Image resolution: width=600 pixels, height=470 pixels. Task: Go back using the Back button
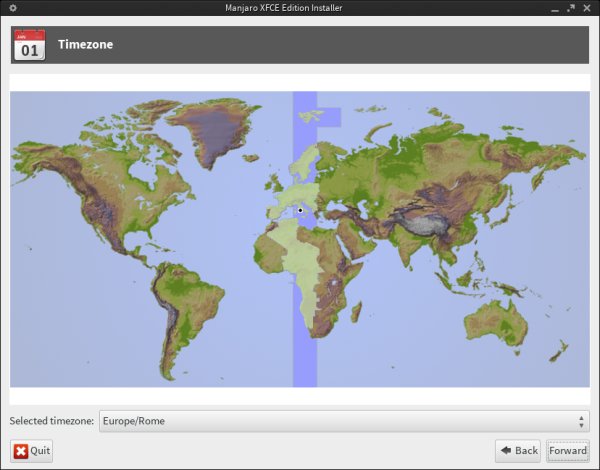[x=518, y=451]
